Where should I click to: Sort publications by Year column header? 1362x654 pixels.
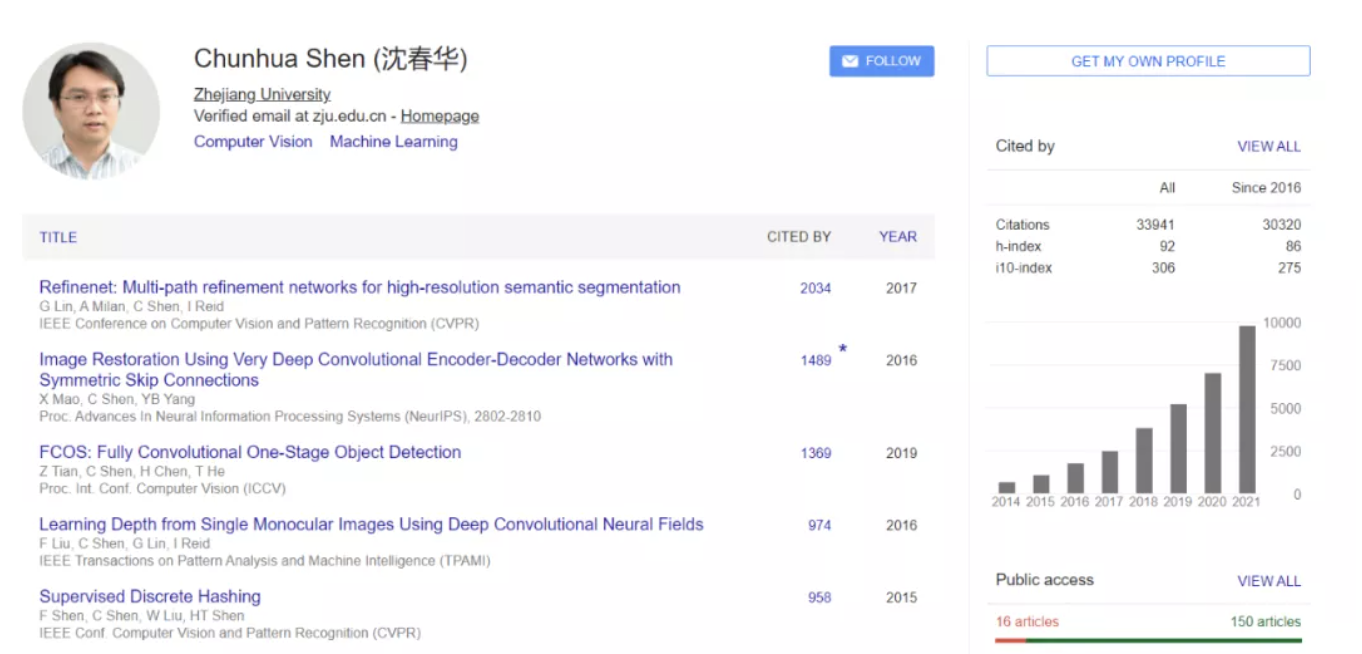pos(897,237)
